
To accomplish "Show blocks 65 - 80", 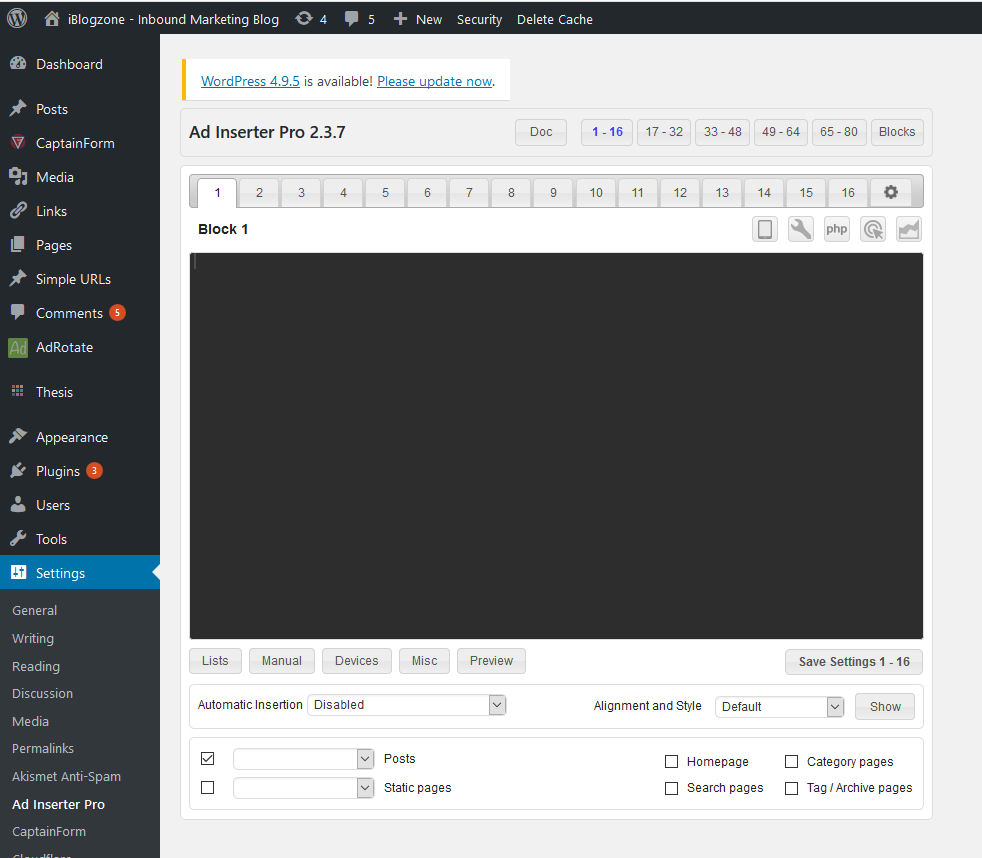I will pyautogui.click(x=839, y=132).
